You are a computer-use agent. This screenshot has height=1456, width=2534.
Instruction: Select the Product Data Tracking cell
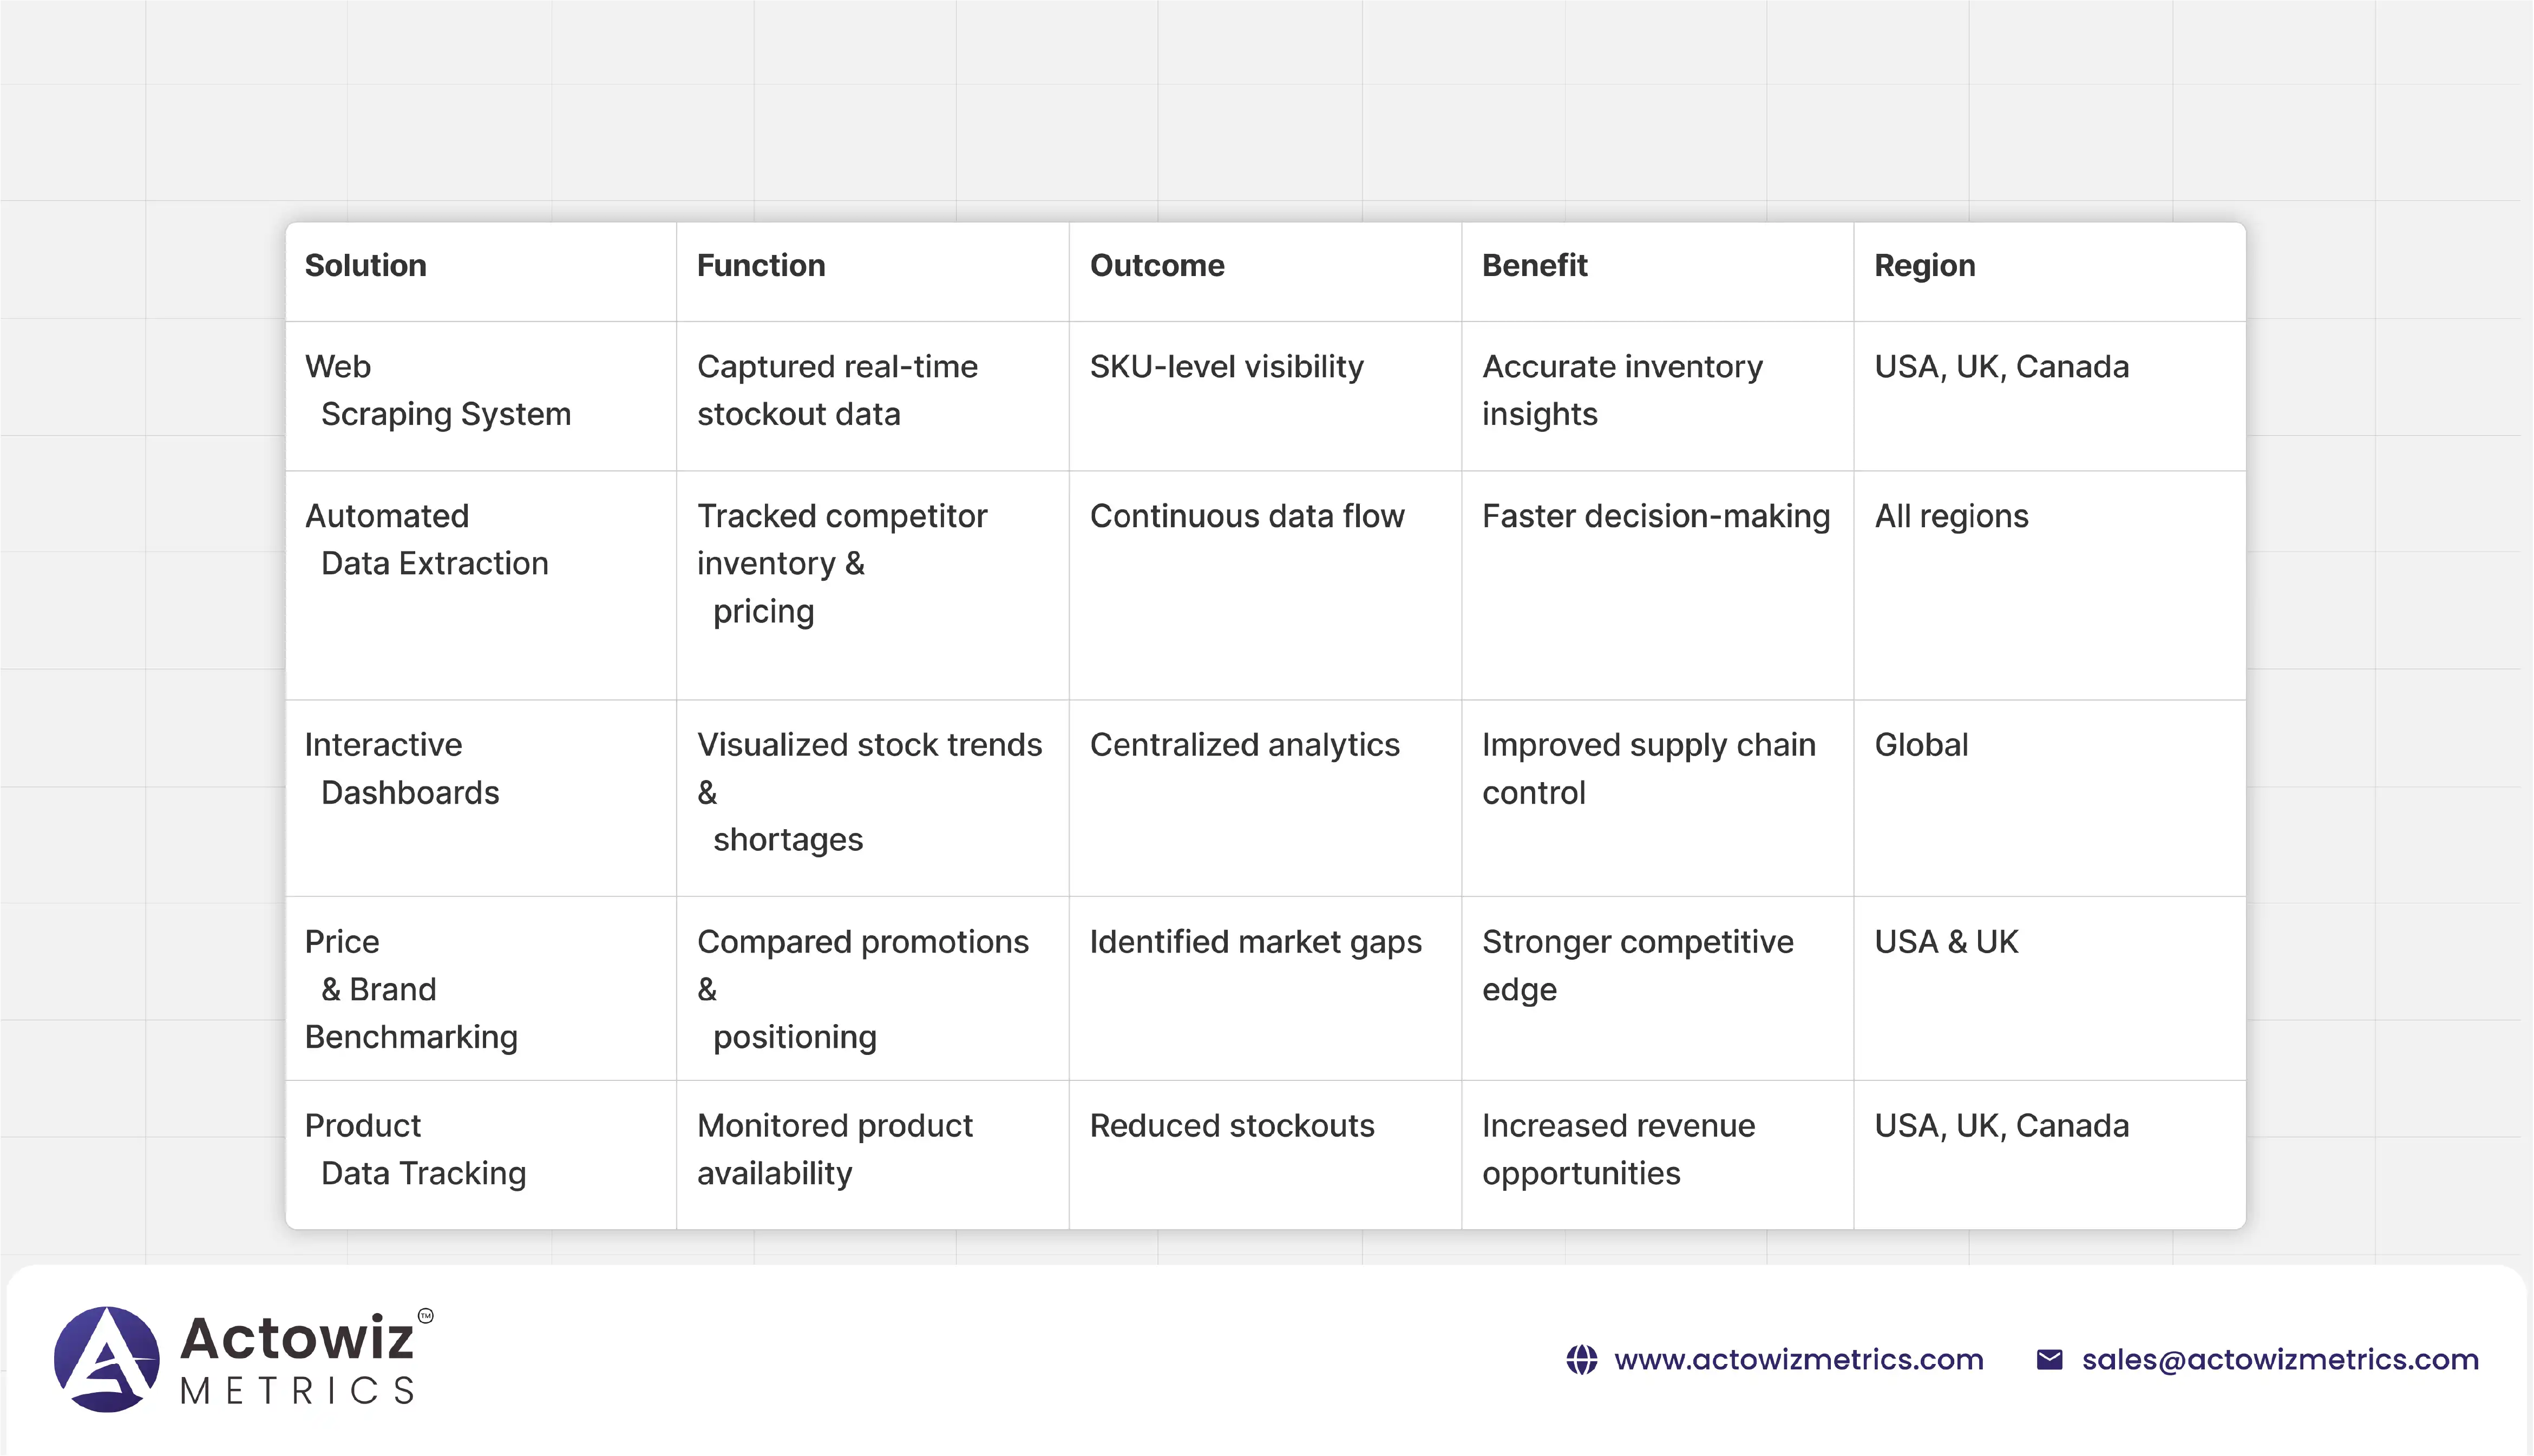415,1149
